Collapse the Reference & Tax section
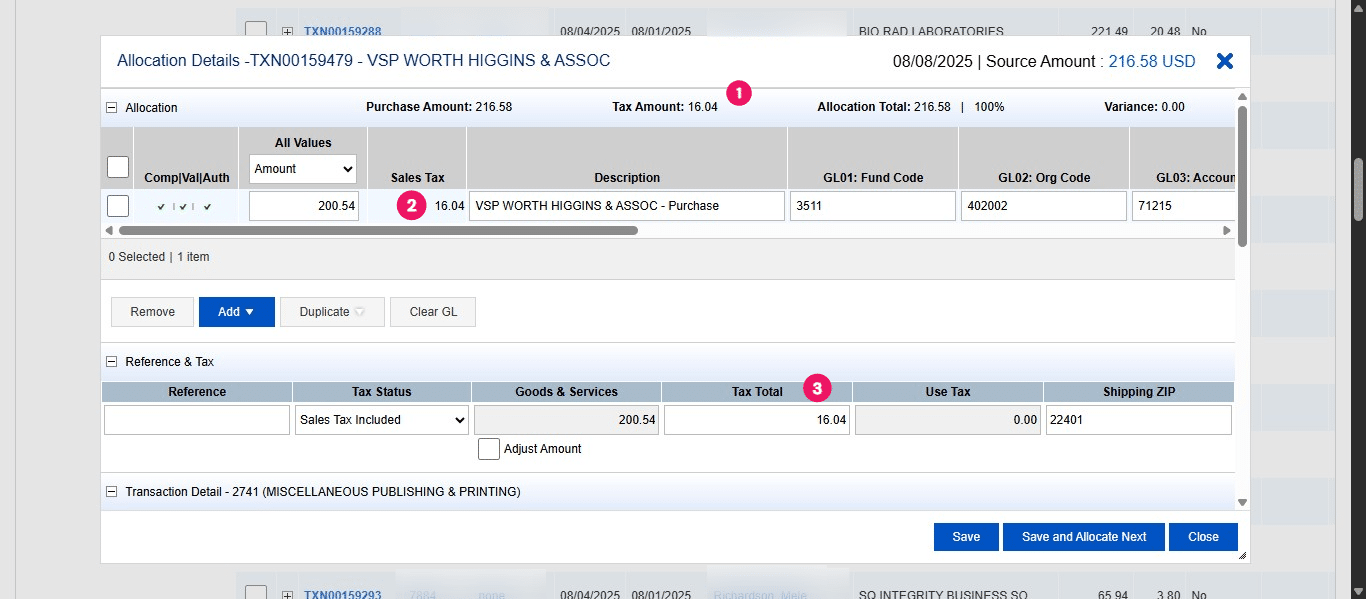The height and width of the screenshot is (599, 1366). (x=110, y=361)
